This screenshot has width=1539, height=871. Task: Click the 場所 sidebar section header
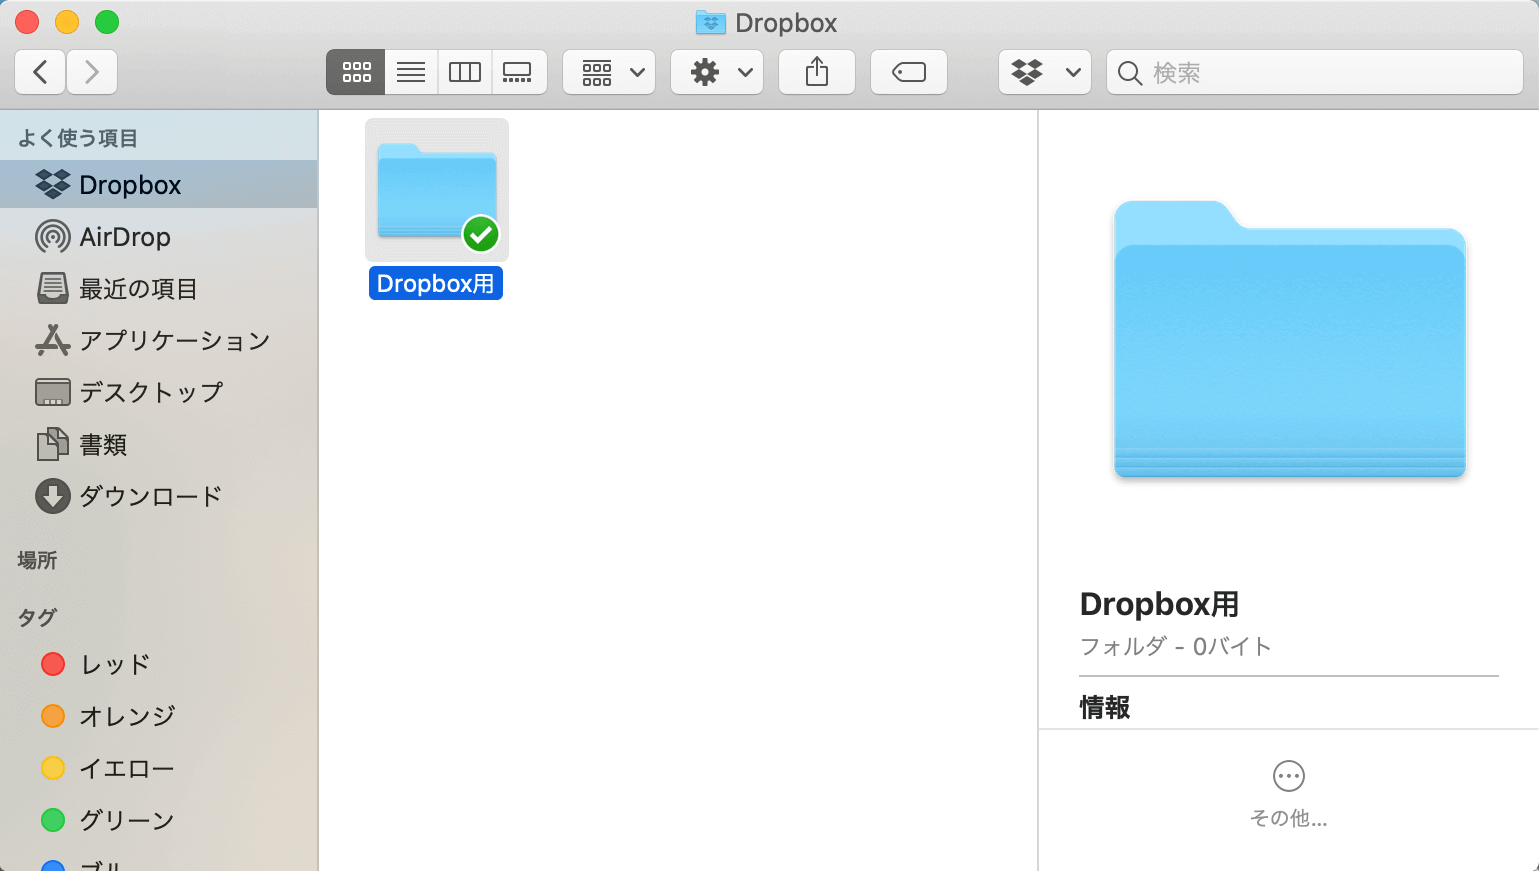pyautogui.click(x=37, y=560)
